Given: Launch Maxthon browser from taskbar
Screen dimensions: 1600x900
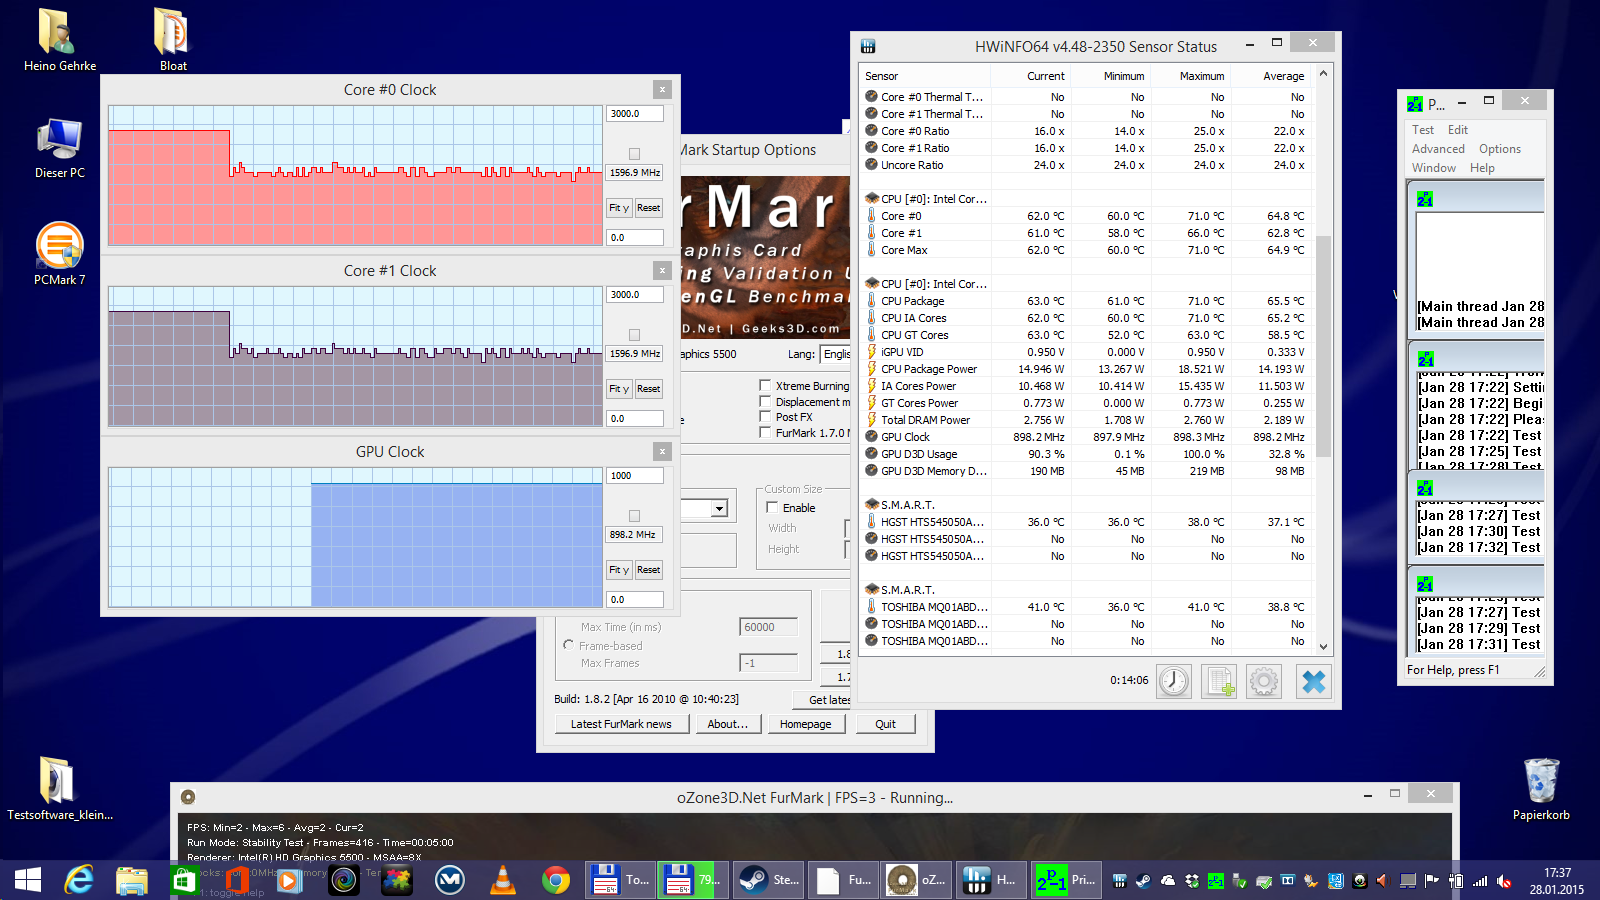Looking at the screenshot, I should click(x=450, y=880).
